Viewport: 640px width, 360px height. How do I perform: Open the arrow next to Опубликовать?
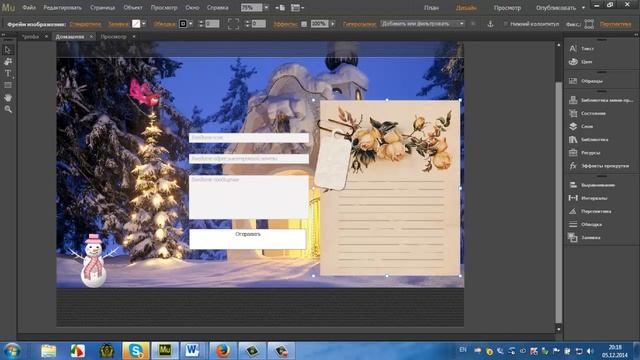click(583, 8)
